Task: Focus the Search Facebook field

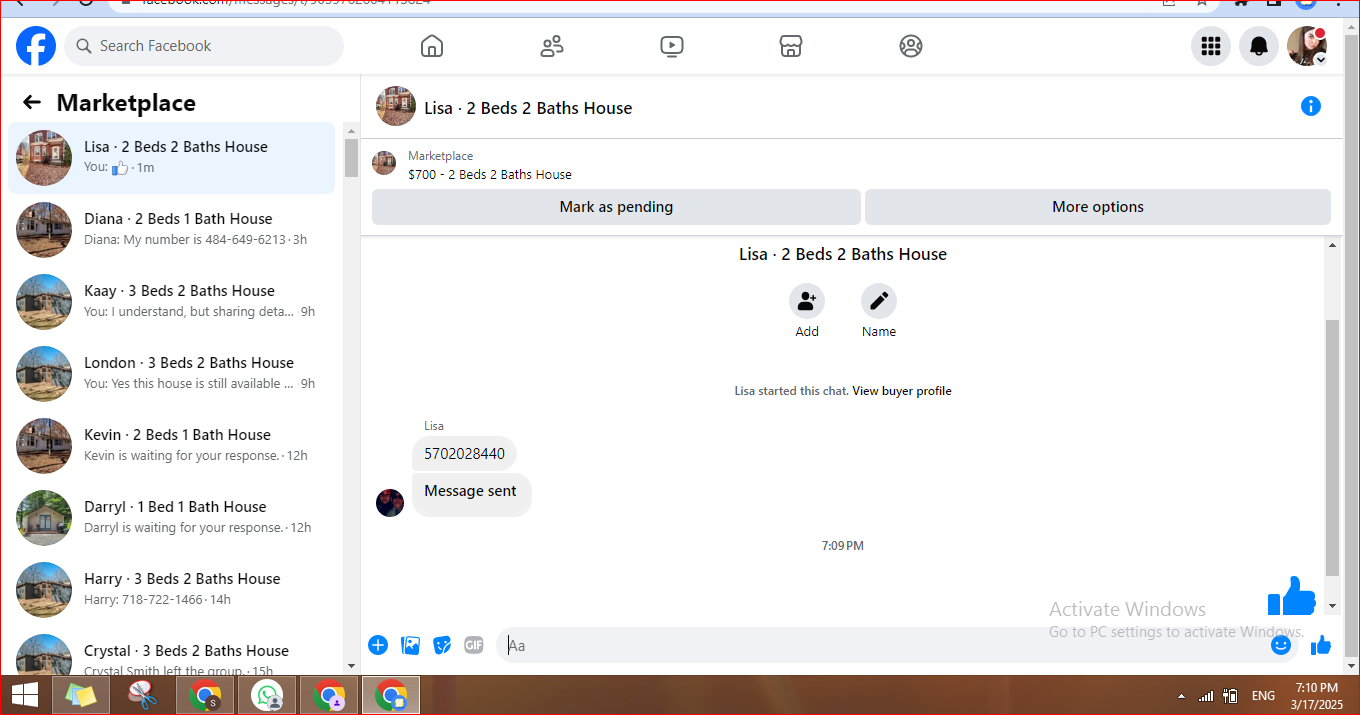Action: point(204,46)
